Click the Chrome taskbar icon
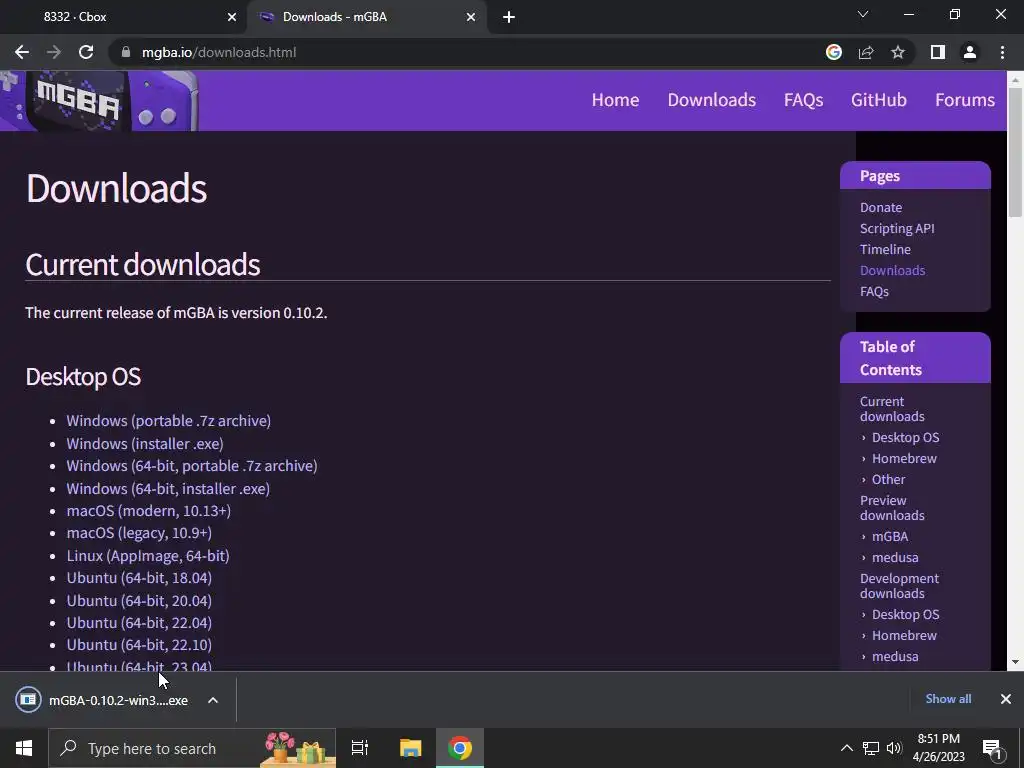The width and height of the screenshot is (1024, 768). click(460, 748)
